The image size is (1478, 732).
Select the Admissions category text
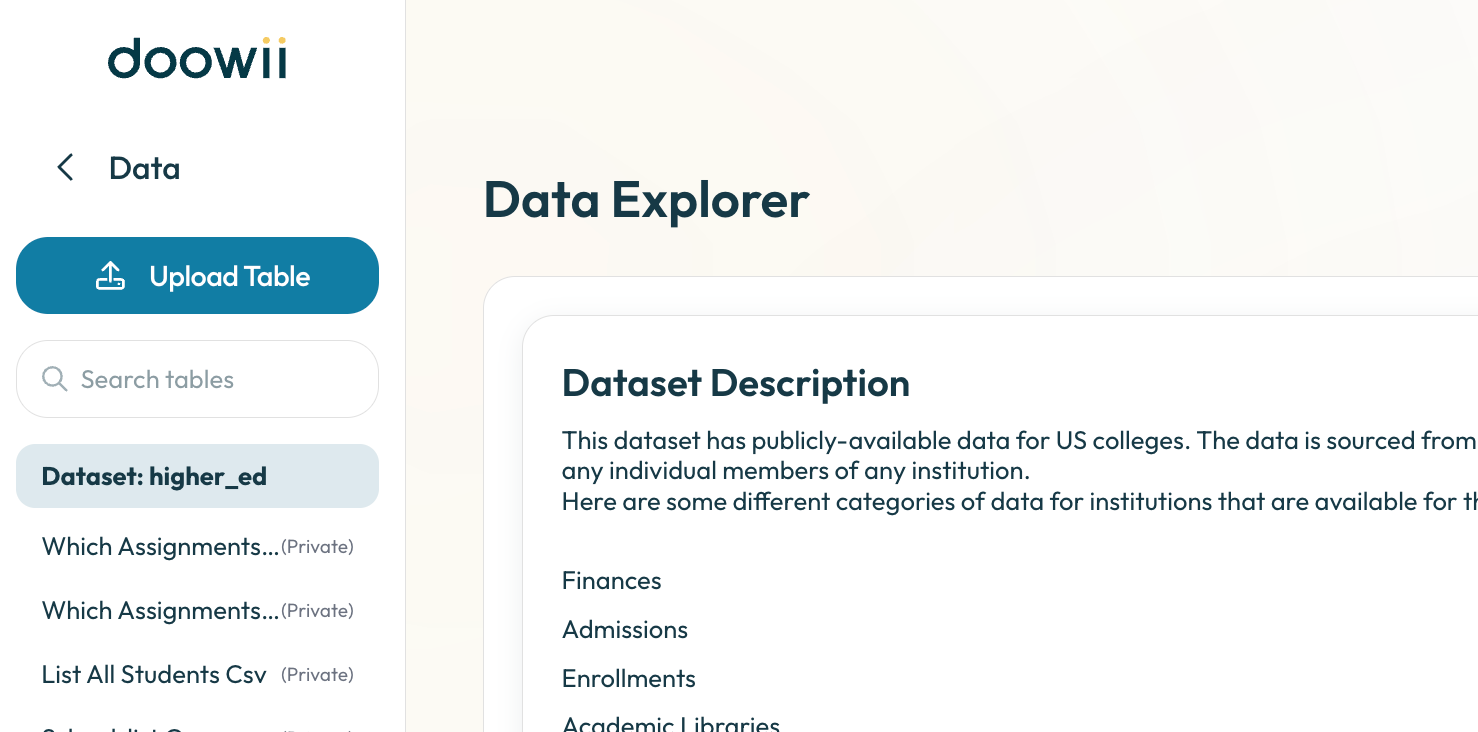tap(625, 630)
